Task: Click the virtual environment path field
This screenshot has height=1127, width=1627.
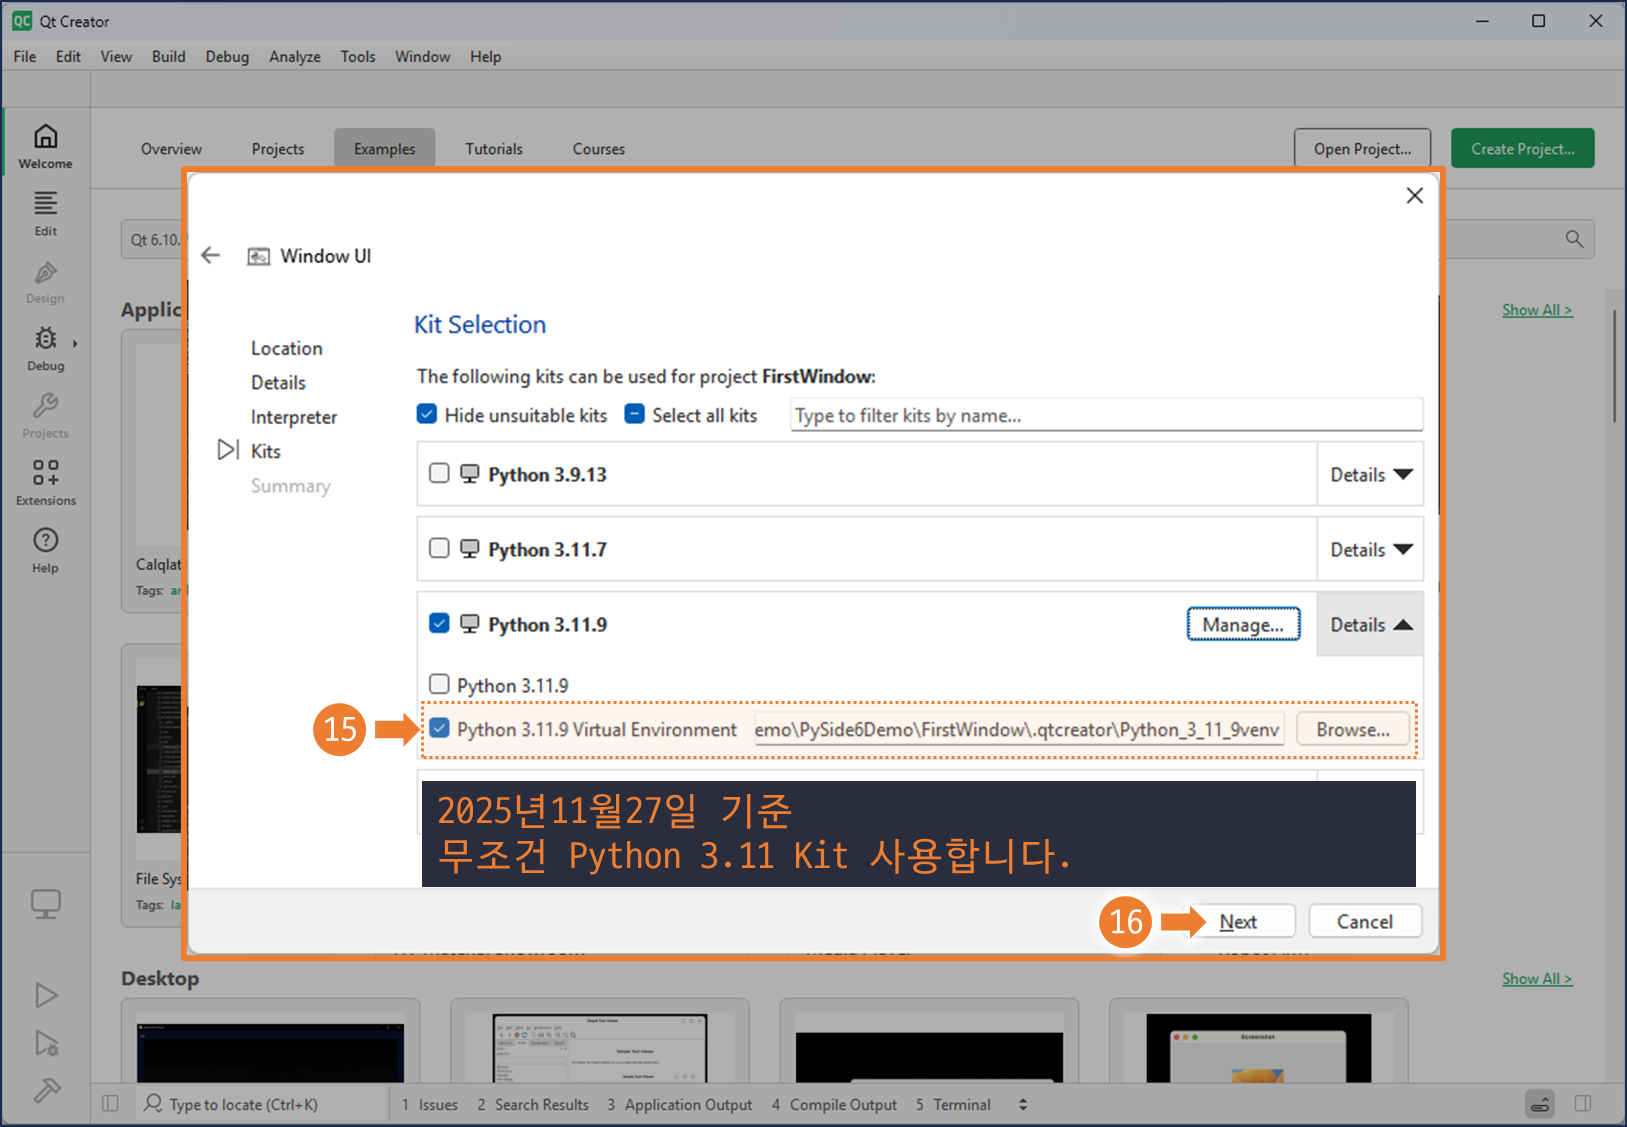Action: click(1017, 729)
